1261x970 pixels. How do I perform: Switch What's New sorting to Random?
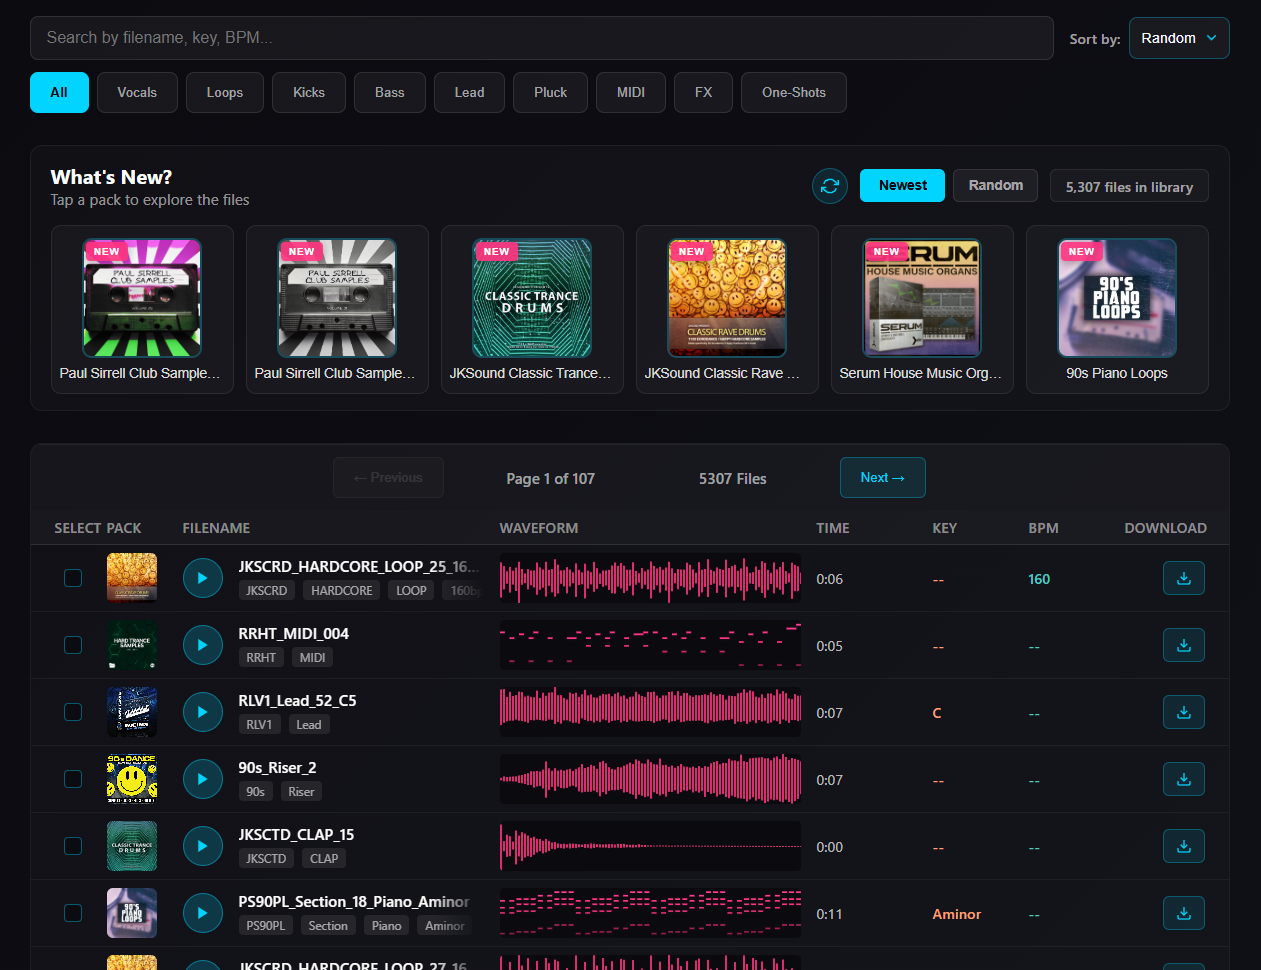[995, 185]
